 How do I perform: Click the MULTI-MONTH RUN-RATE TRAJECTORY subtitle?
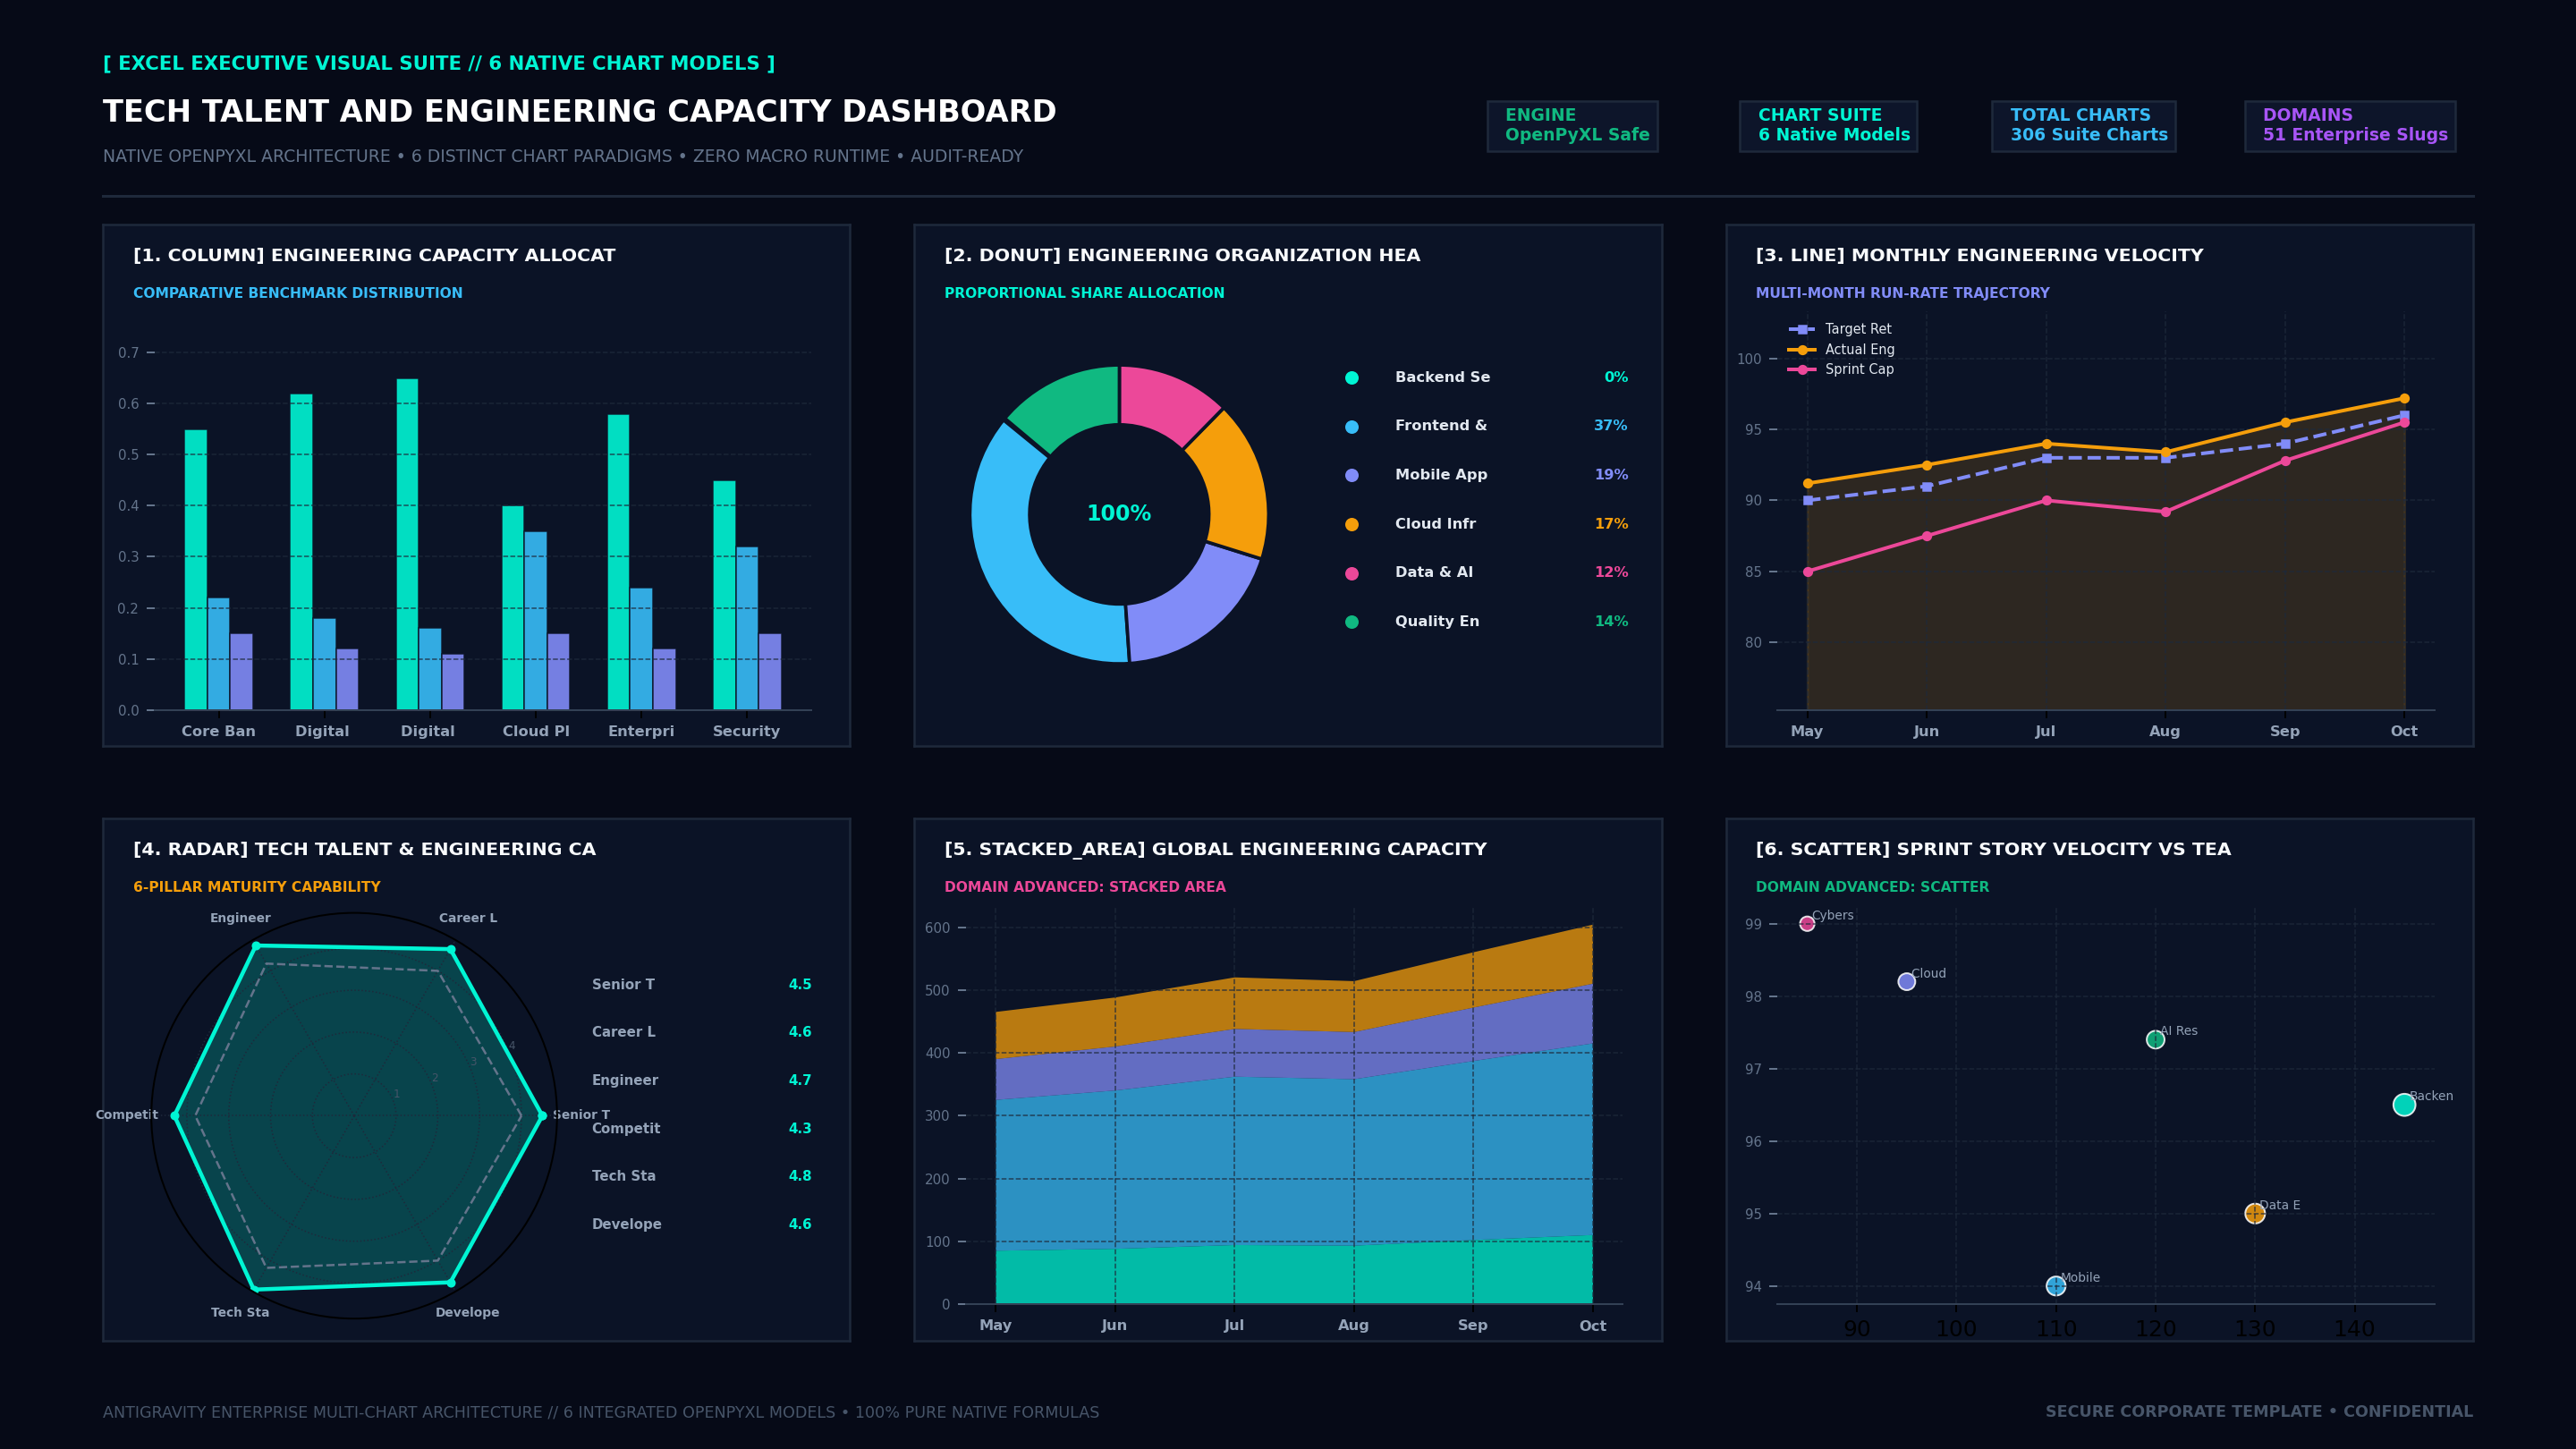(x=1902, y=293)
